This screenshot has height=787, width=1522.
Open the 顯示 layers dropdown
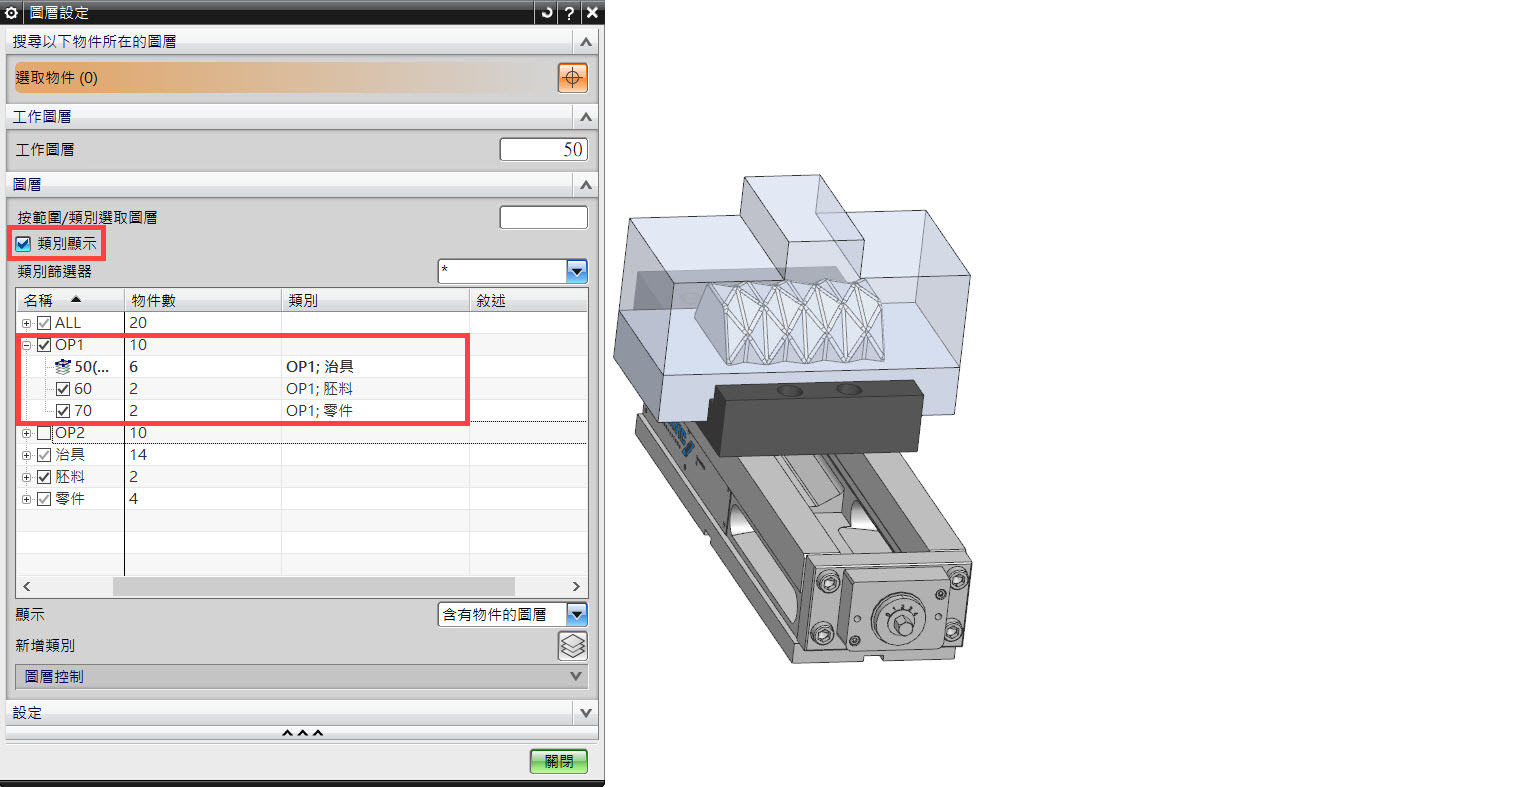click(577, 614)
